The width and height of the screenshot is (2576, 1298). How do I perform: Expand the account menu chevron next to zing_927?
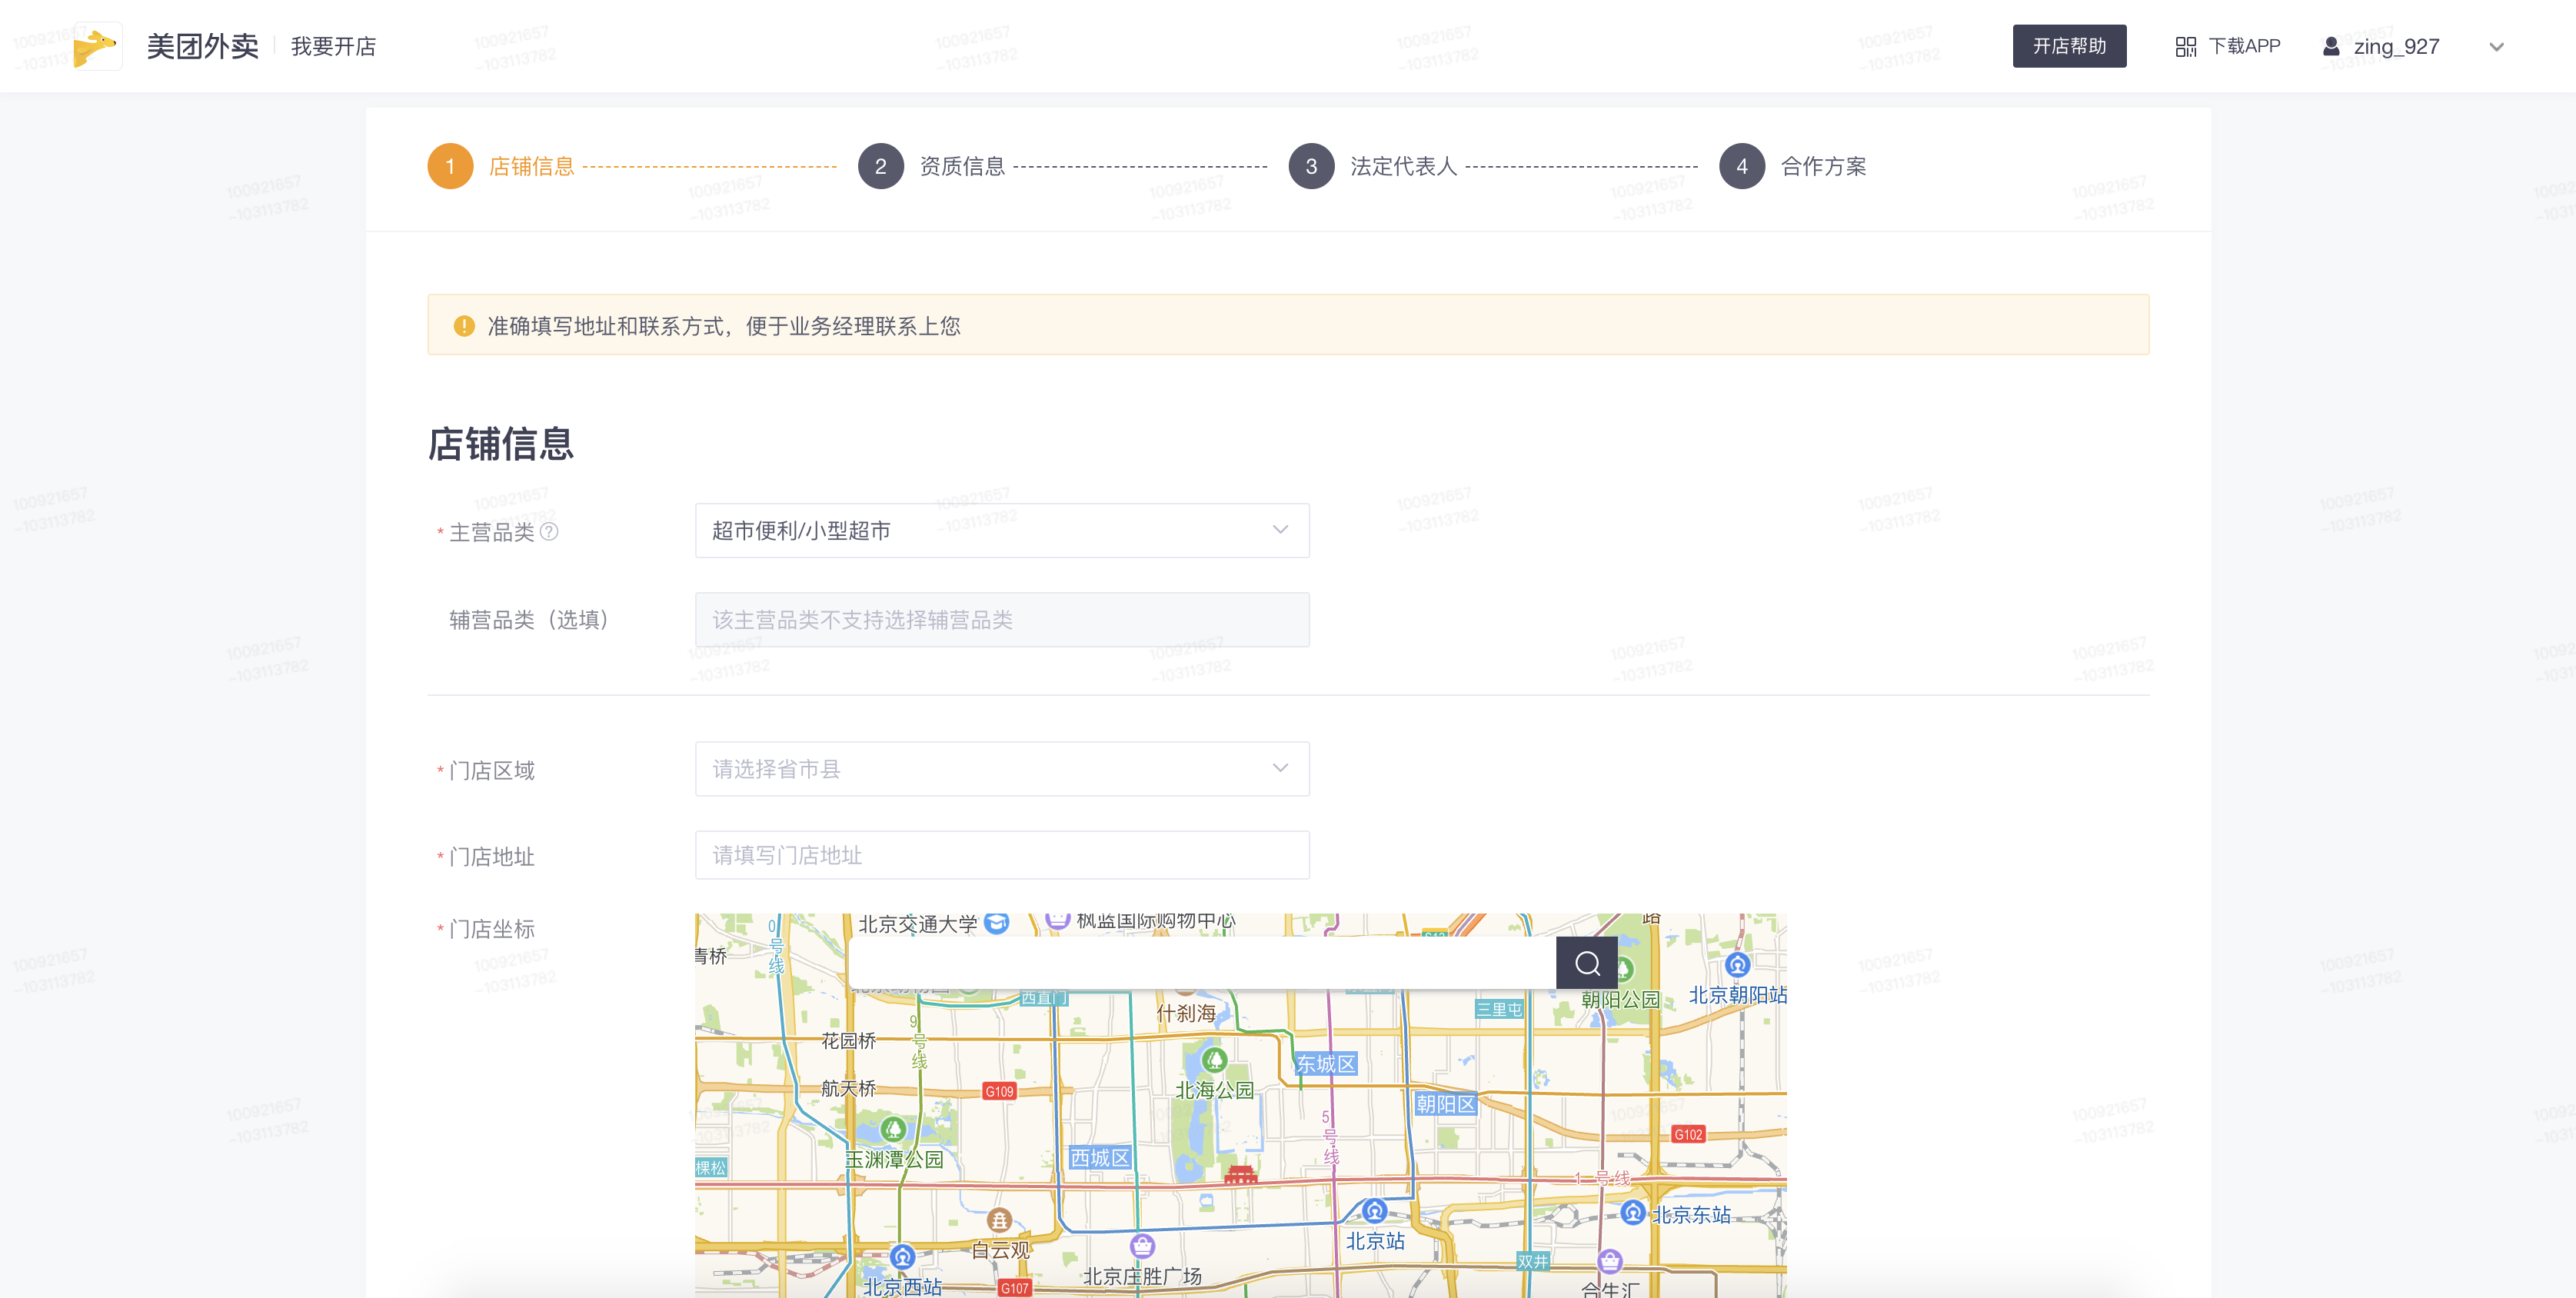(2496, 46)
